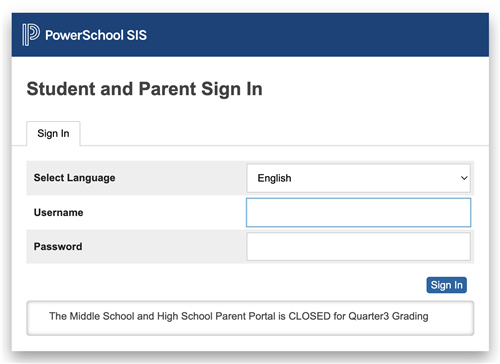
Task: Click the Password label text
Action: pos(58,247)
